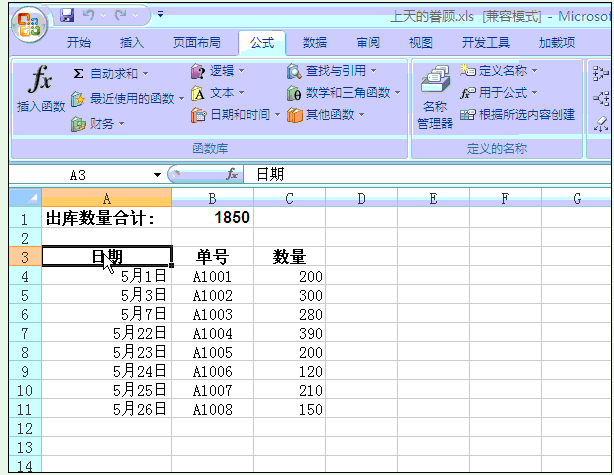The height and width of the screenshot is (475, 614).
Task: Click the fx button in formula bar
Action: 232,174
